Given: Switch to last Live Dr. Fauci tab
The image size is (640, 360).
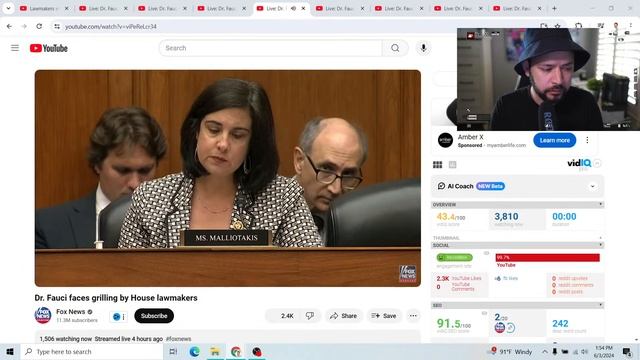Looking at the screenshot, I should click(517, 8).
